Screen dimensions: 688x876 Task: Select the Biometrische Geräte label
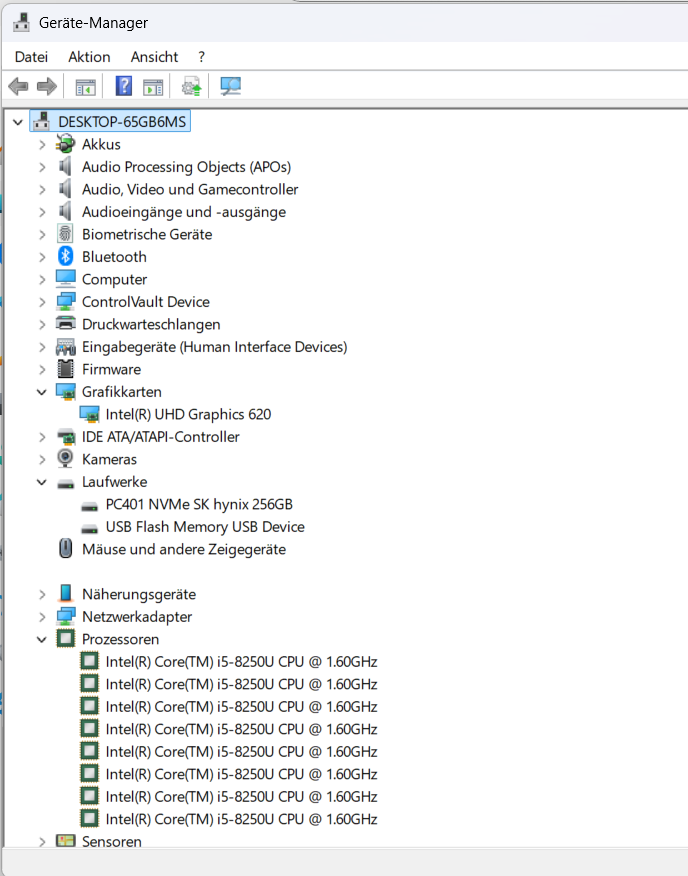(147, 234)
